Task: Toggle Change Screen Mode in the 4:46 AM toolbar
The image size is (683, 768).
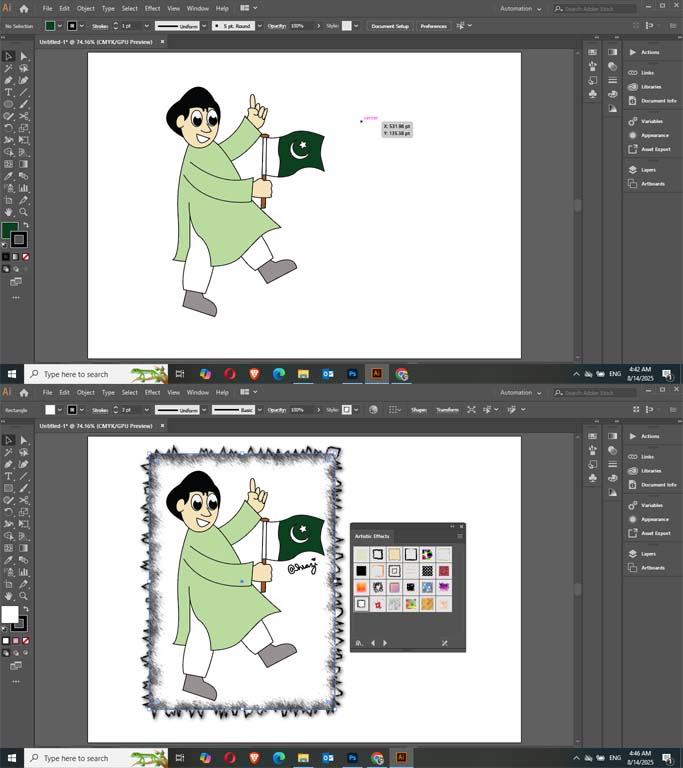Action: [x=16, y=665]
